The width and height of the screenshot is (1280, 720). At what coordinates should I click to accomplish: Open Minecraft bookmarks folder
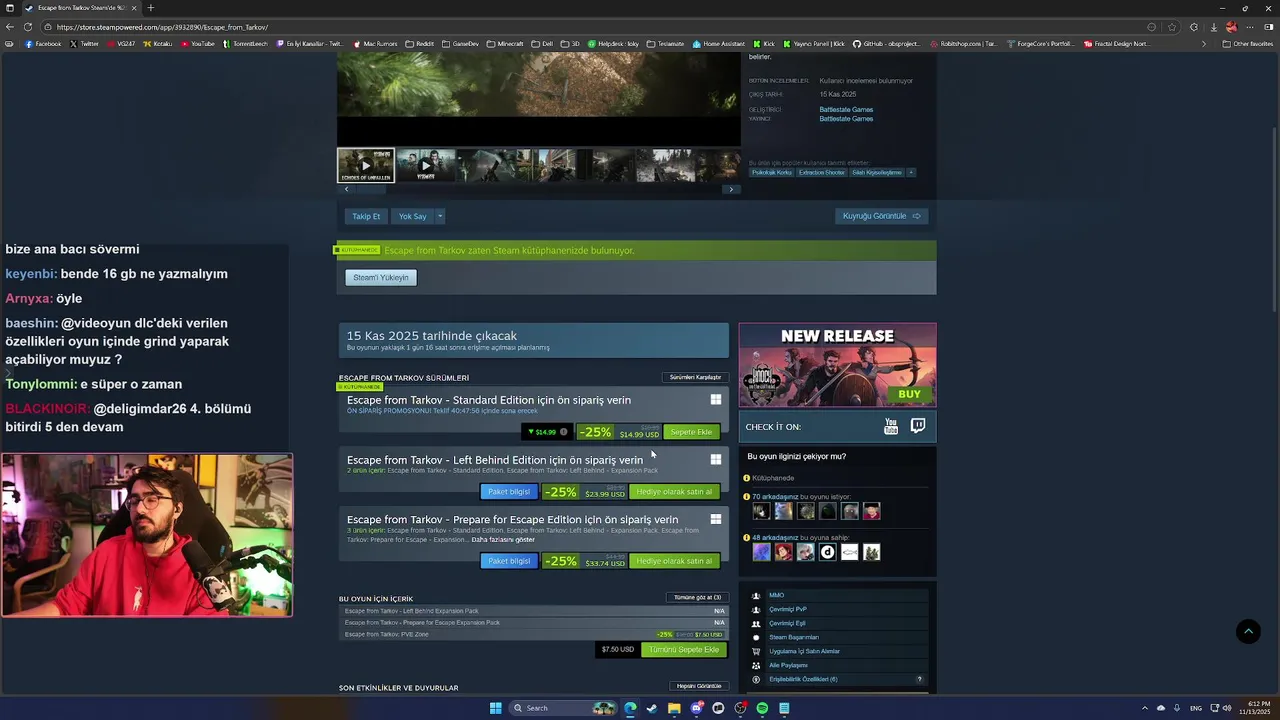coord(505,44)
